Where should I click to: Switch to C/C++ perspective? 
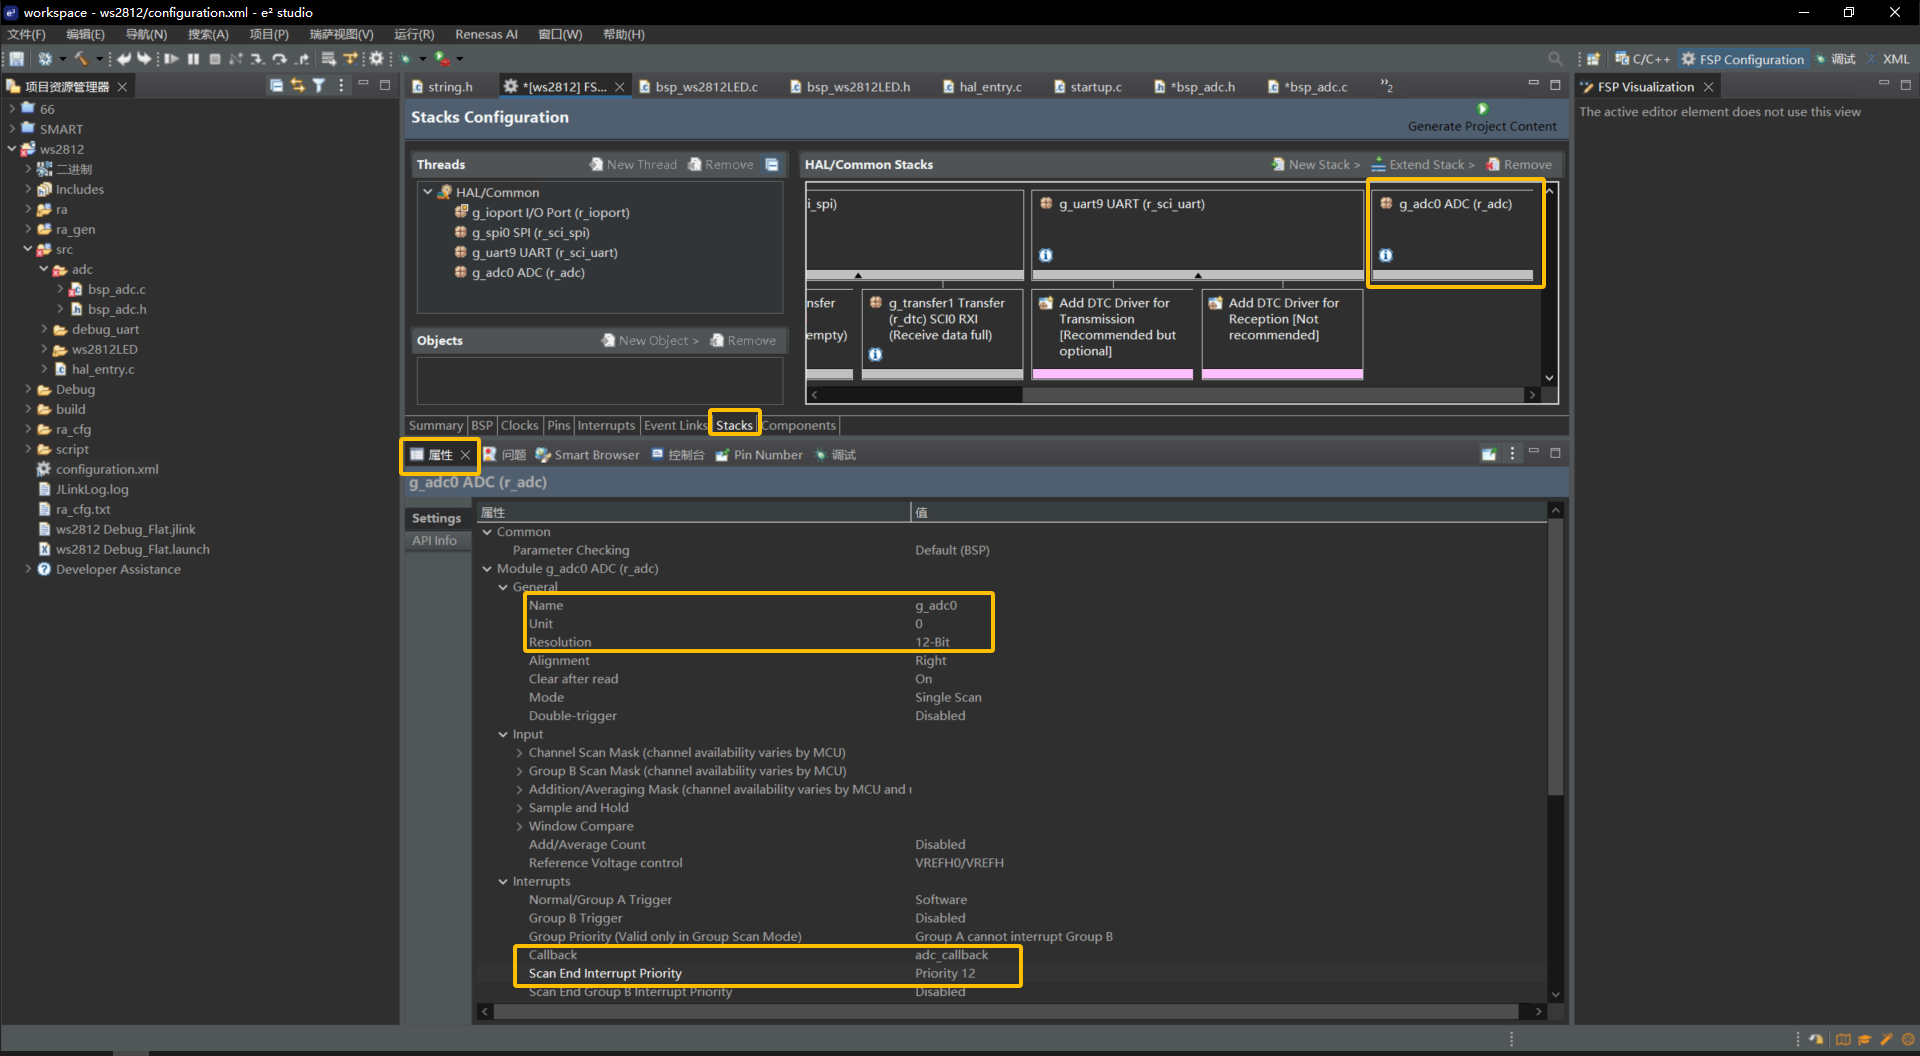[x=1642, y=59]
